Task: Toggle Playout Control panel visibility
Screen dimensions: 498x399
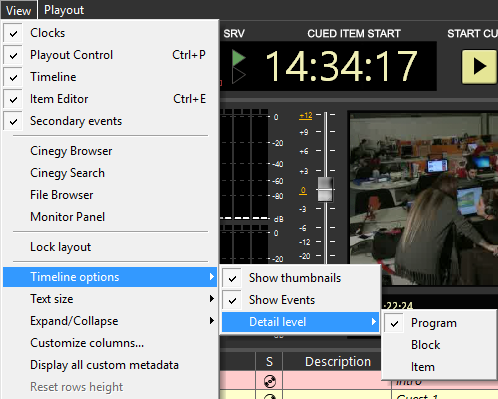Action: coord(110,55)
